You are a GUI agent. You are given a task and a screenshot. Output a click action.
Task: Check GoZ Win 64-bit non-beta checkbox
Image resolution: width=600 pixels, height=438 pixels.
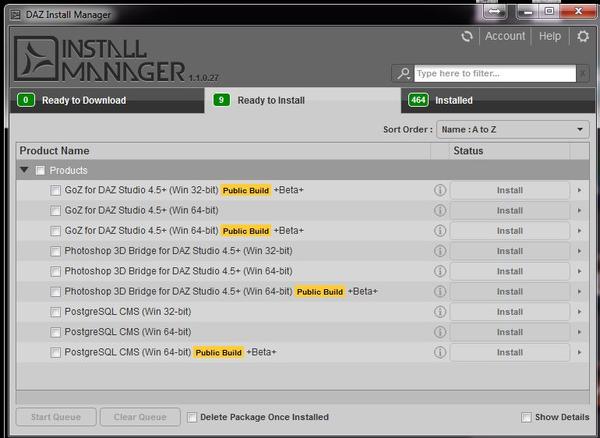point(55,210)
